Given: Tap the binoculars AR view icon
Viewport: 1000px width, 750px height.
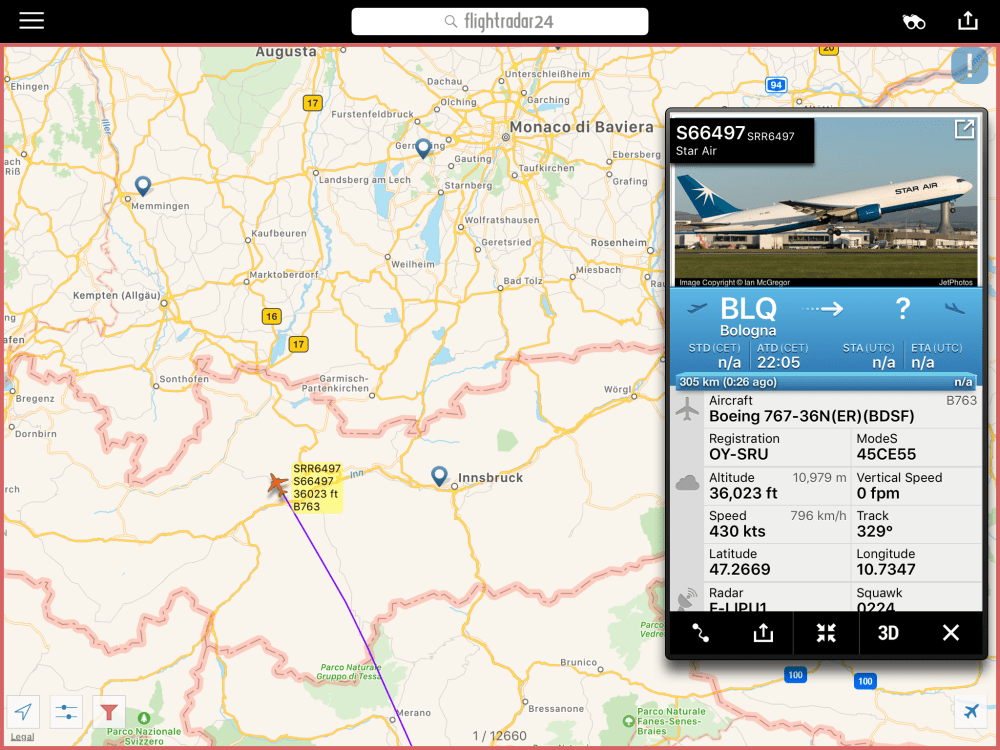Looking at the screenshot, I should pos(913,22).
